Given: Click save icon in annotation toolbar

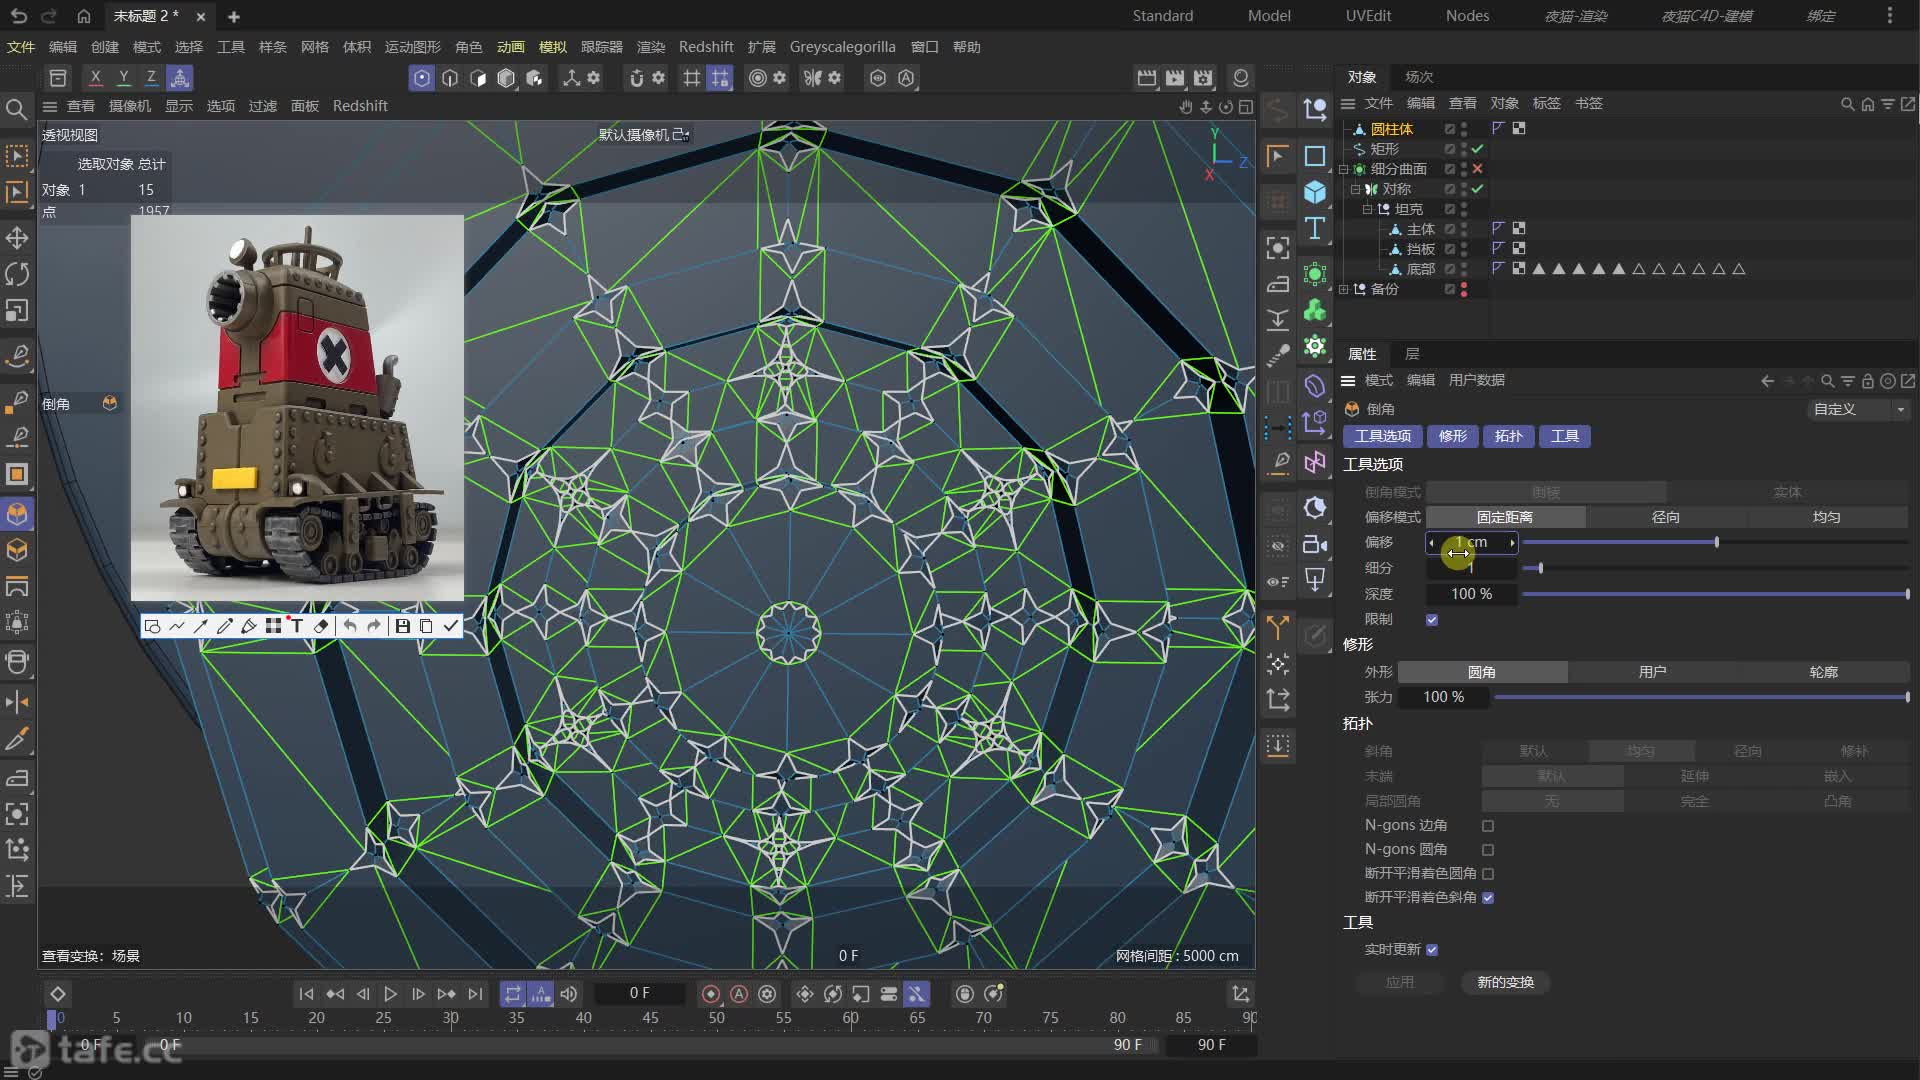Looking at the screenshot, I should point(402,626).
